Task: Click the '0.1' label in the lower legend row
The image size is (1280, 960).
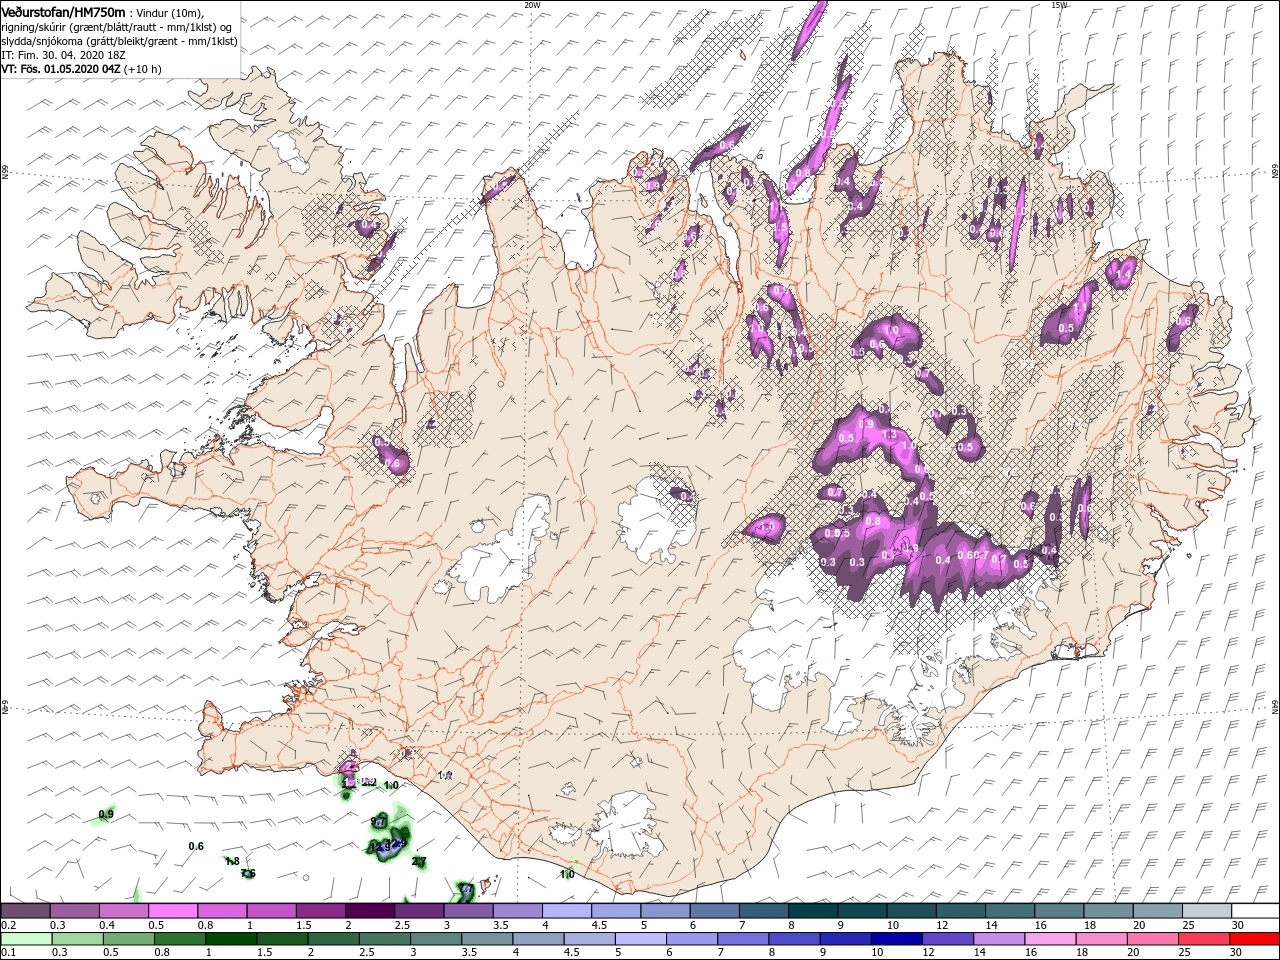Action: [x=9, y=953]
